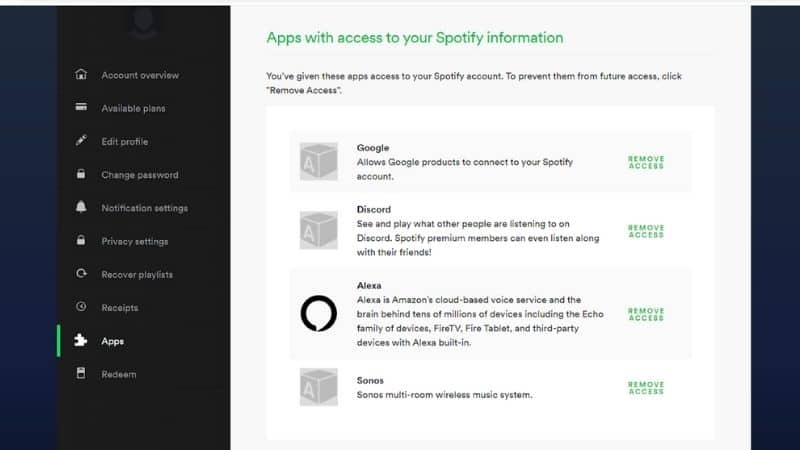Open the Edit profile page
The width and height of the screenshot is (800, 450).
tap(124, 142)
